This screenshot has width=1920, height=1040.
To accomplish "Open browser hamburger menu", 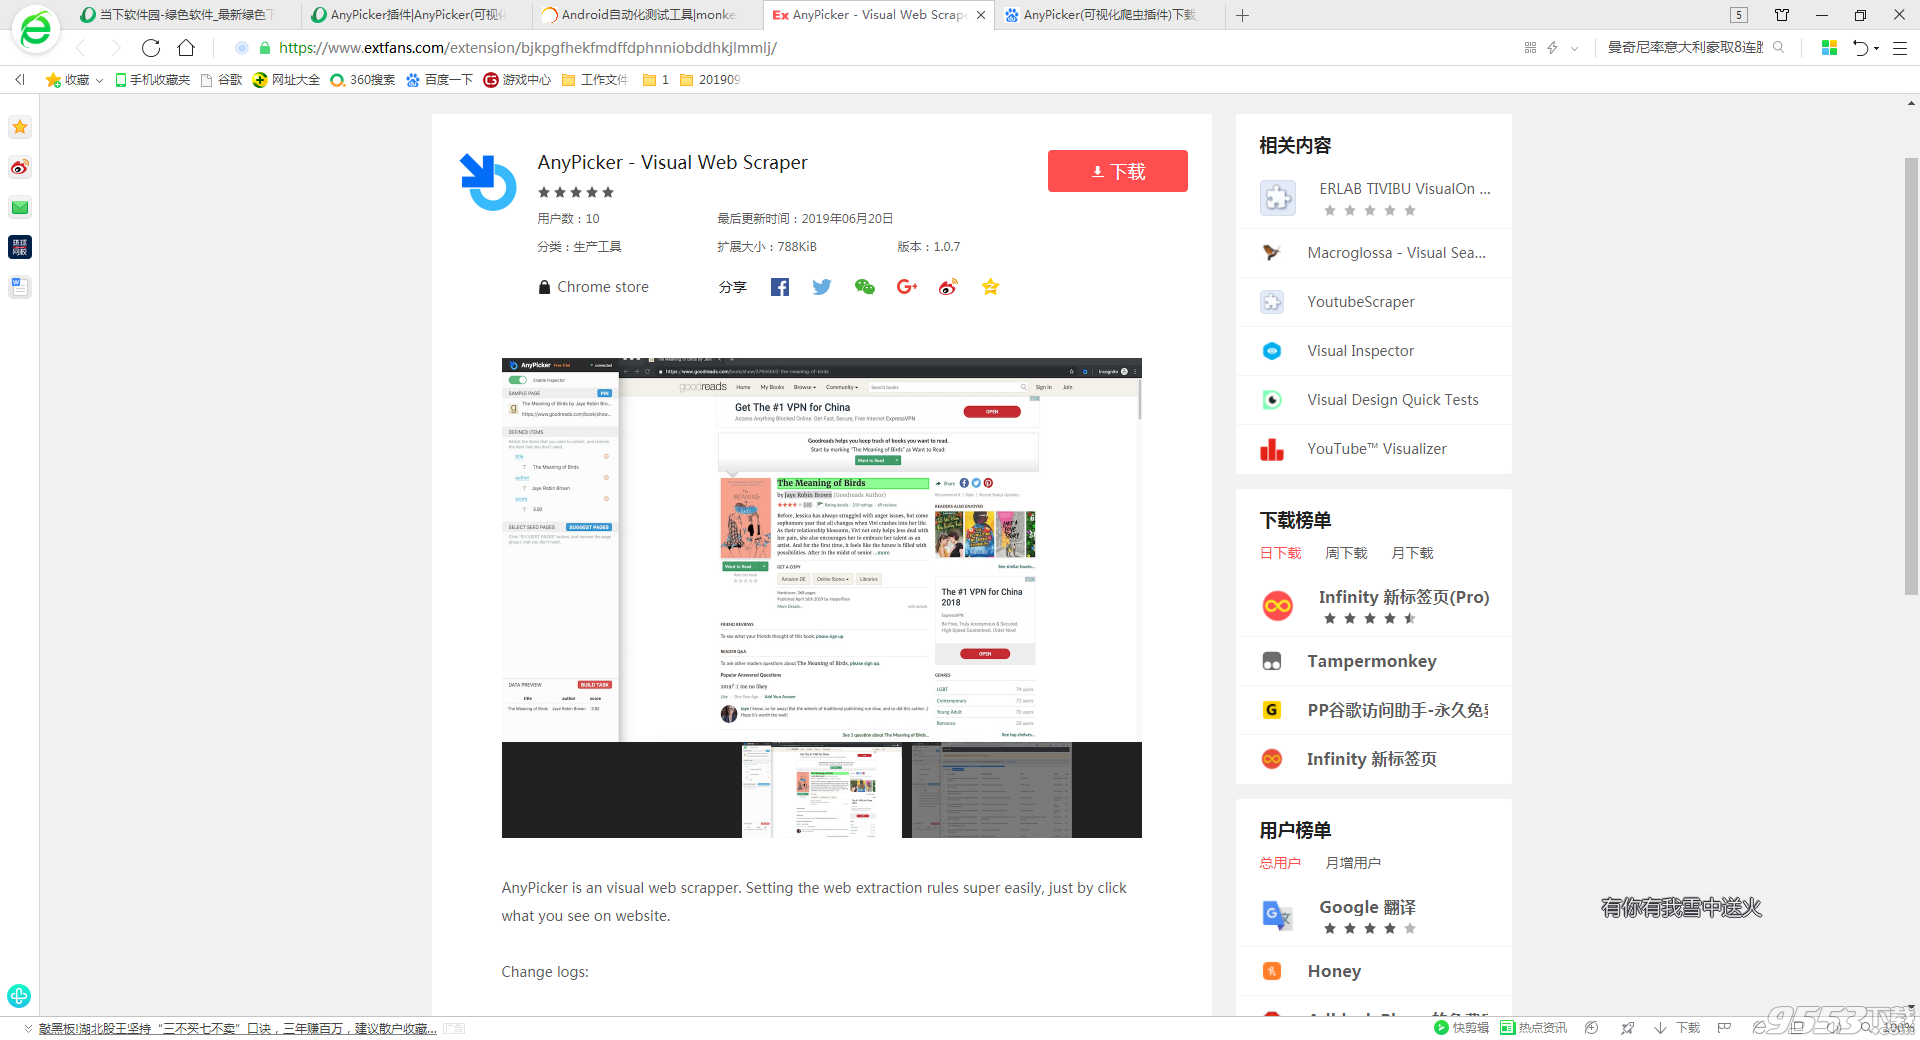I will pos(1900,48).
